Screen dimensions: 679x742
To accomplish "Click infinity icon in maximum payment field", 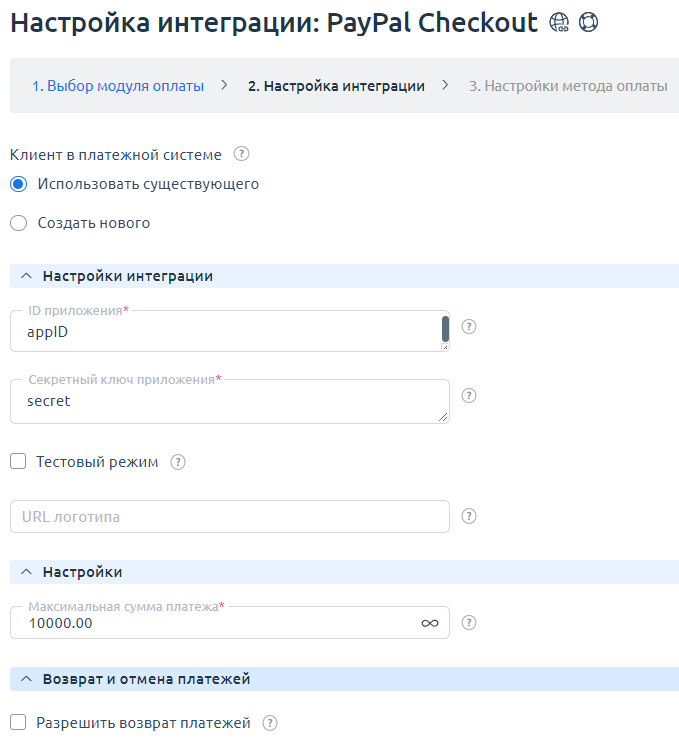I will [430, 623].
